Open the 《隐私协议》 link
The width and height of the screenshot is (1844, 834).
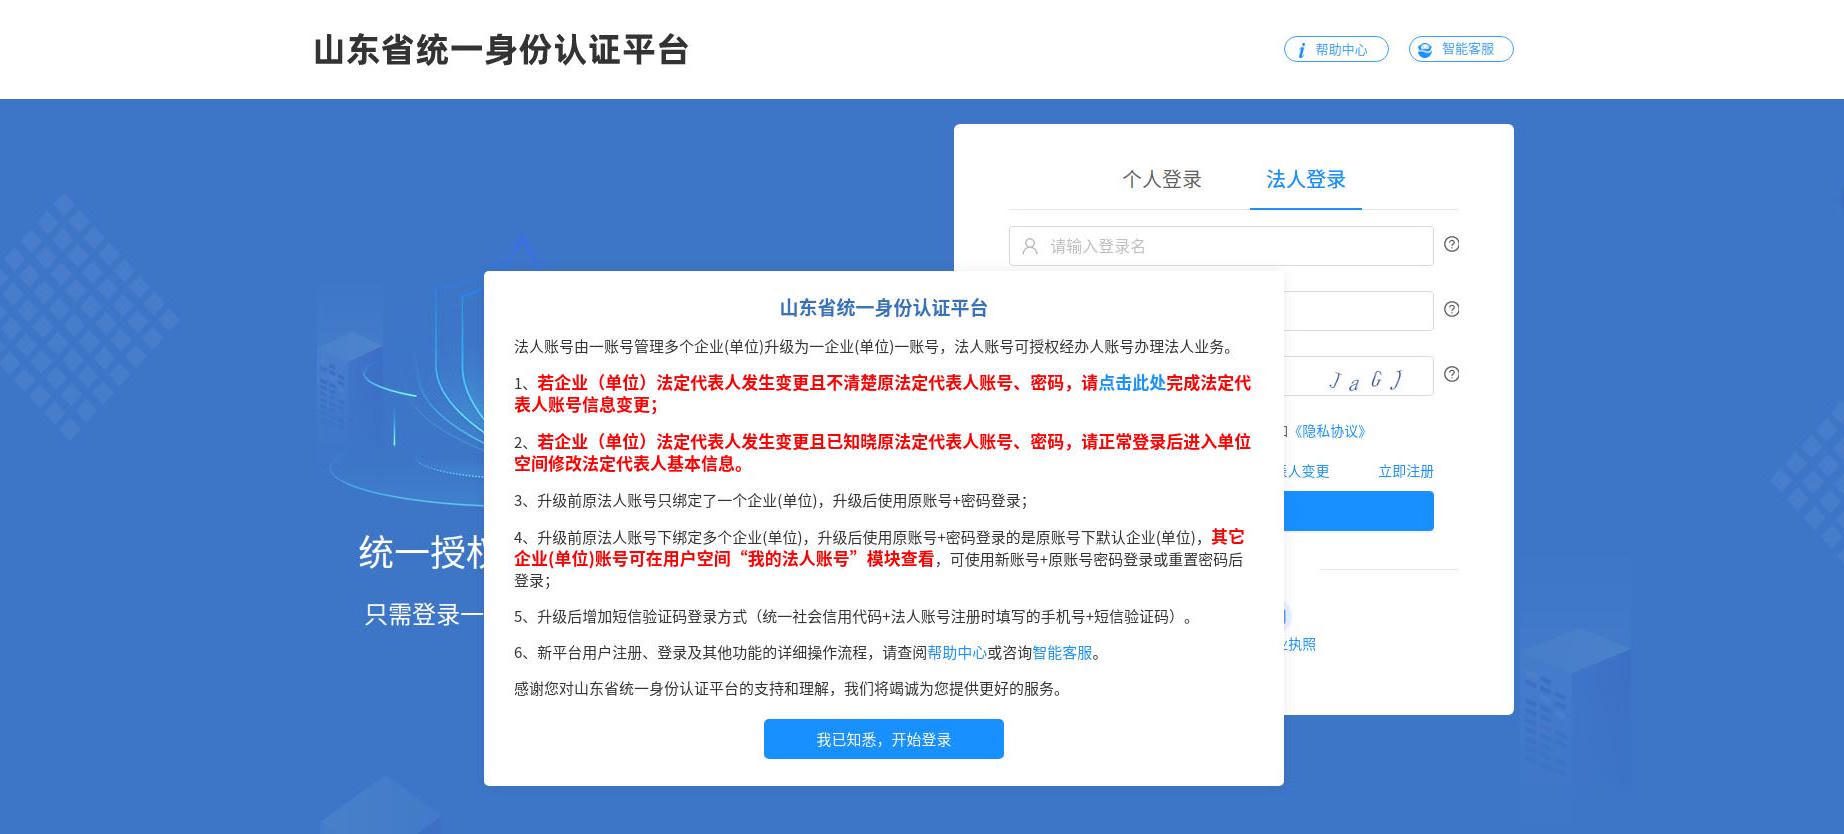[1329, 431]
